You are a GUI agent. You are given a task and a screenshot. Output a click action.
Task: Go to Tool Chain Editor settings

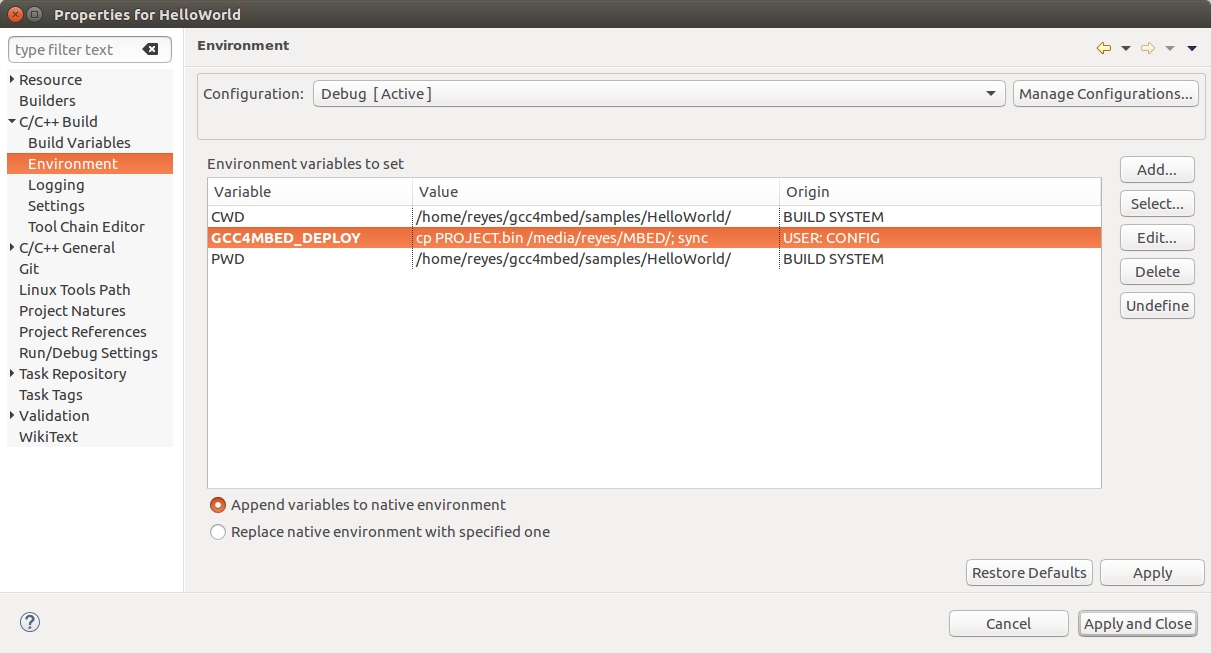click(x=86, y=227)
